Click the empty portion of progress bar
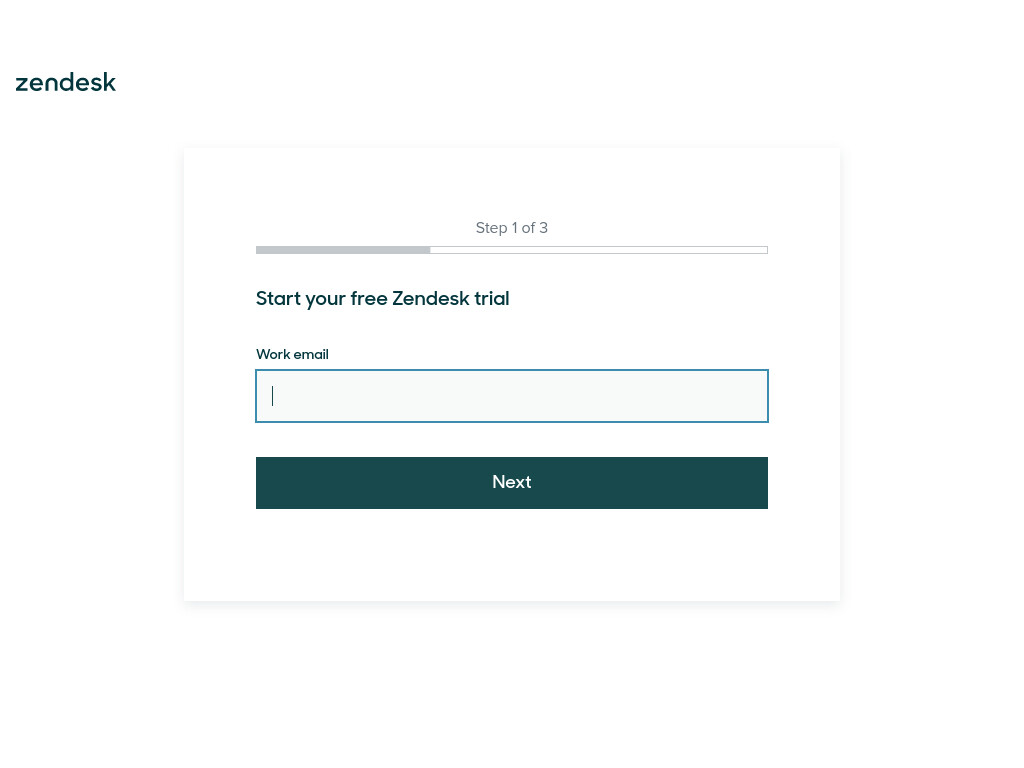Screen dimensions: 1024x768 pos(599,249)
